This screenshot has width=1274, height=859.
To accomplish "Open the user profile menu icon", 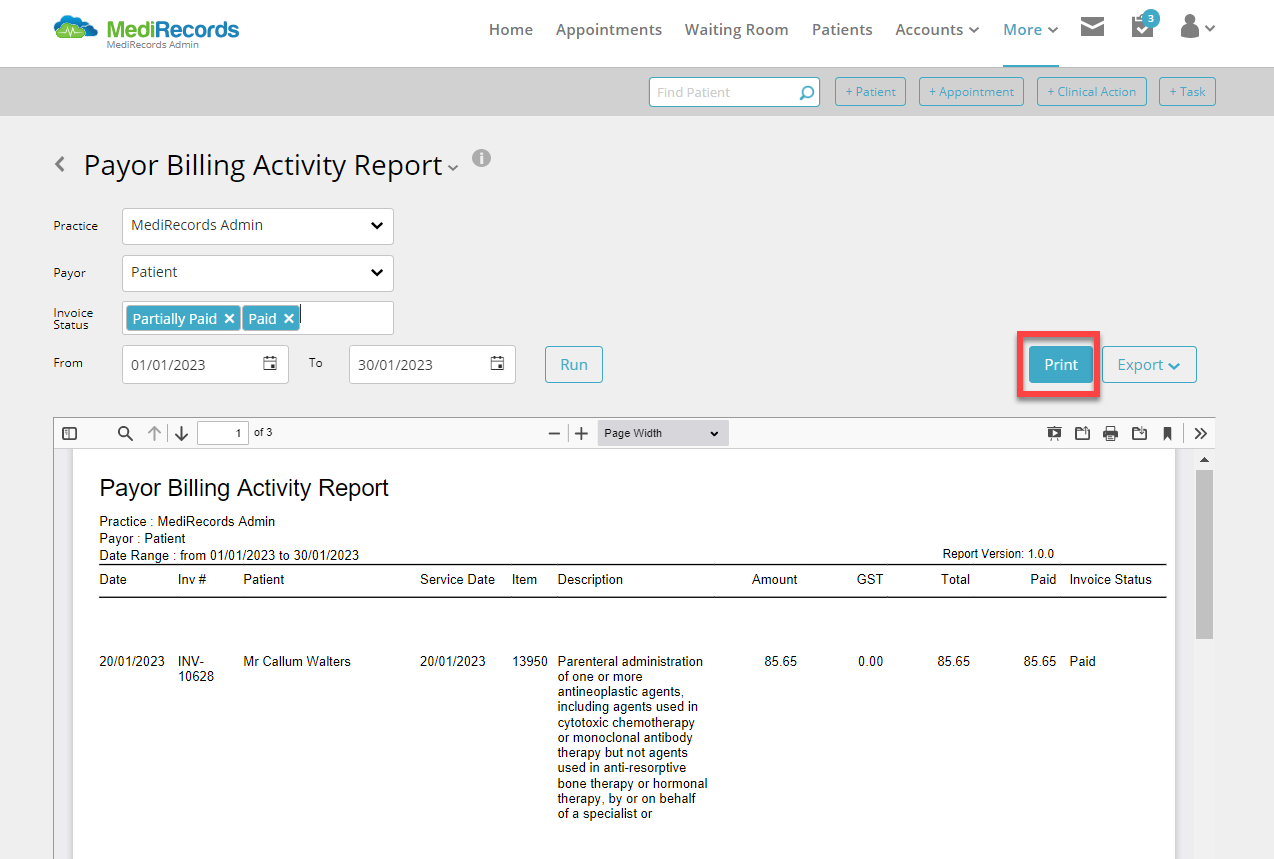I will pos(1197,27).
